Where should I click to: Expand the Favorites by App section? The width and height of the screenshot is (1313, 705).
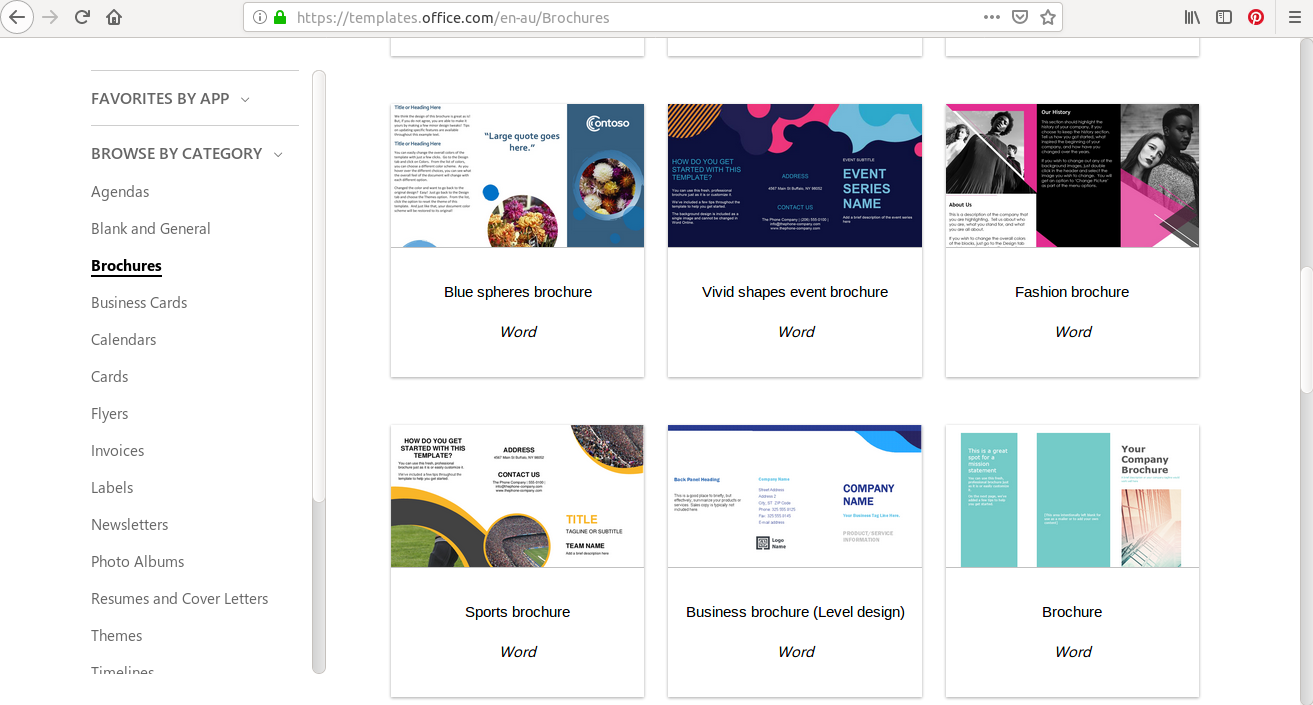pyautogui.click(x=170, y=99)
